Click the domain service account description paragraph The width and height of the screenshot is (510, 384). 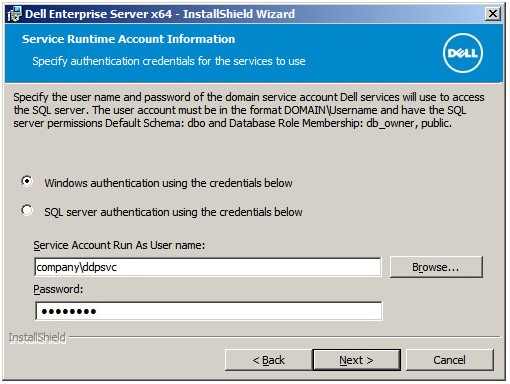pyautogui.click(x=249, y=110)
